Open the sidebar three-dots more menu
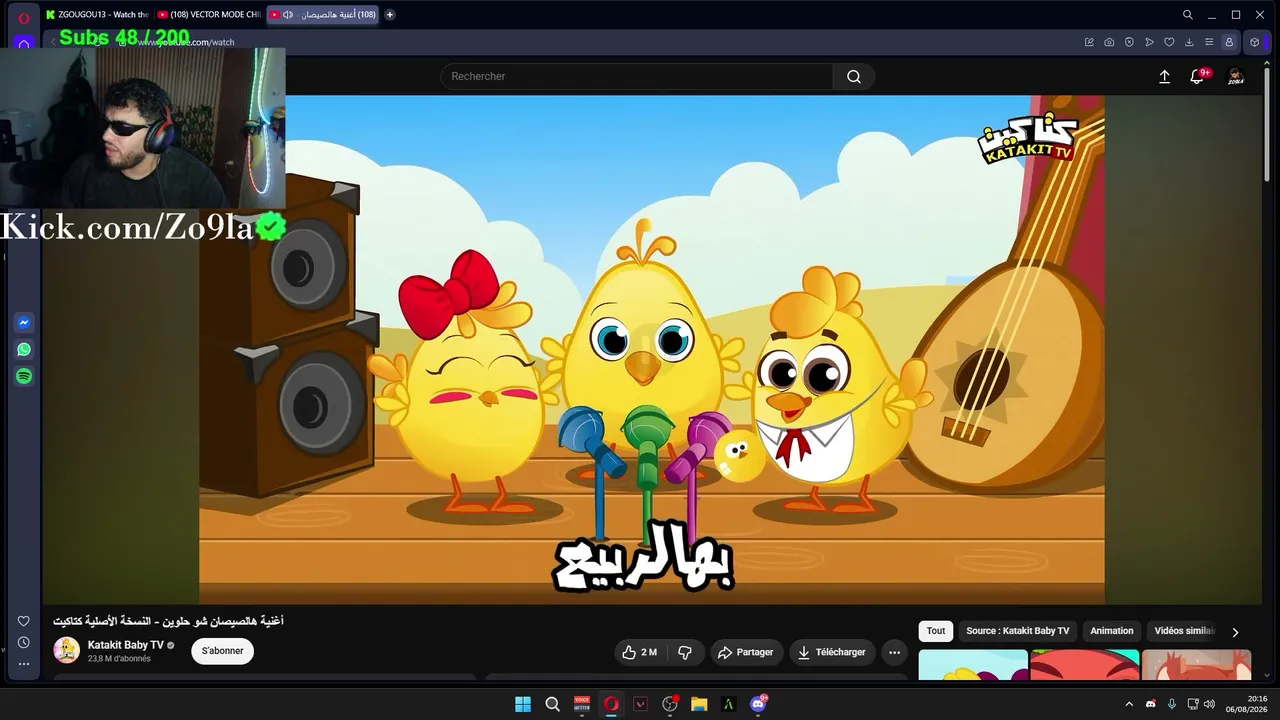 24,663
